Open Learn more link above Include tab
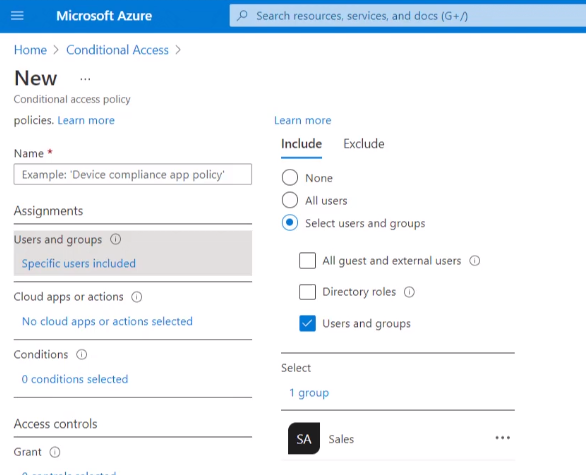This screenshot has width=586, height=475. (303, 120)
